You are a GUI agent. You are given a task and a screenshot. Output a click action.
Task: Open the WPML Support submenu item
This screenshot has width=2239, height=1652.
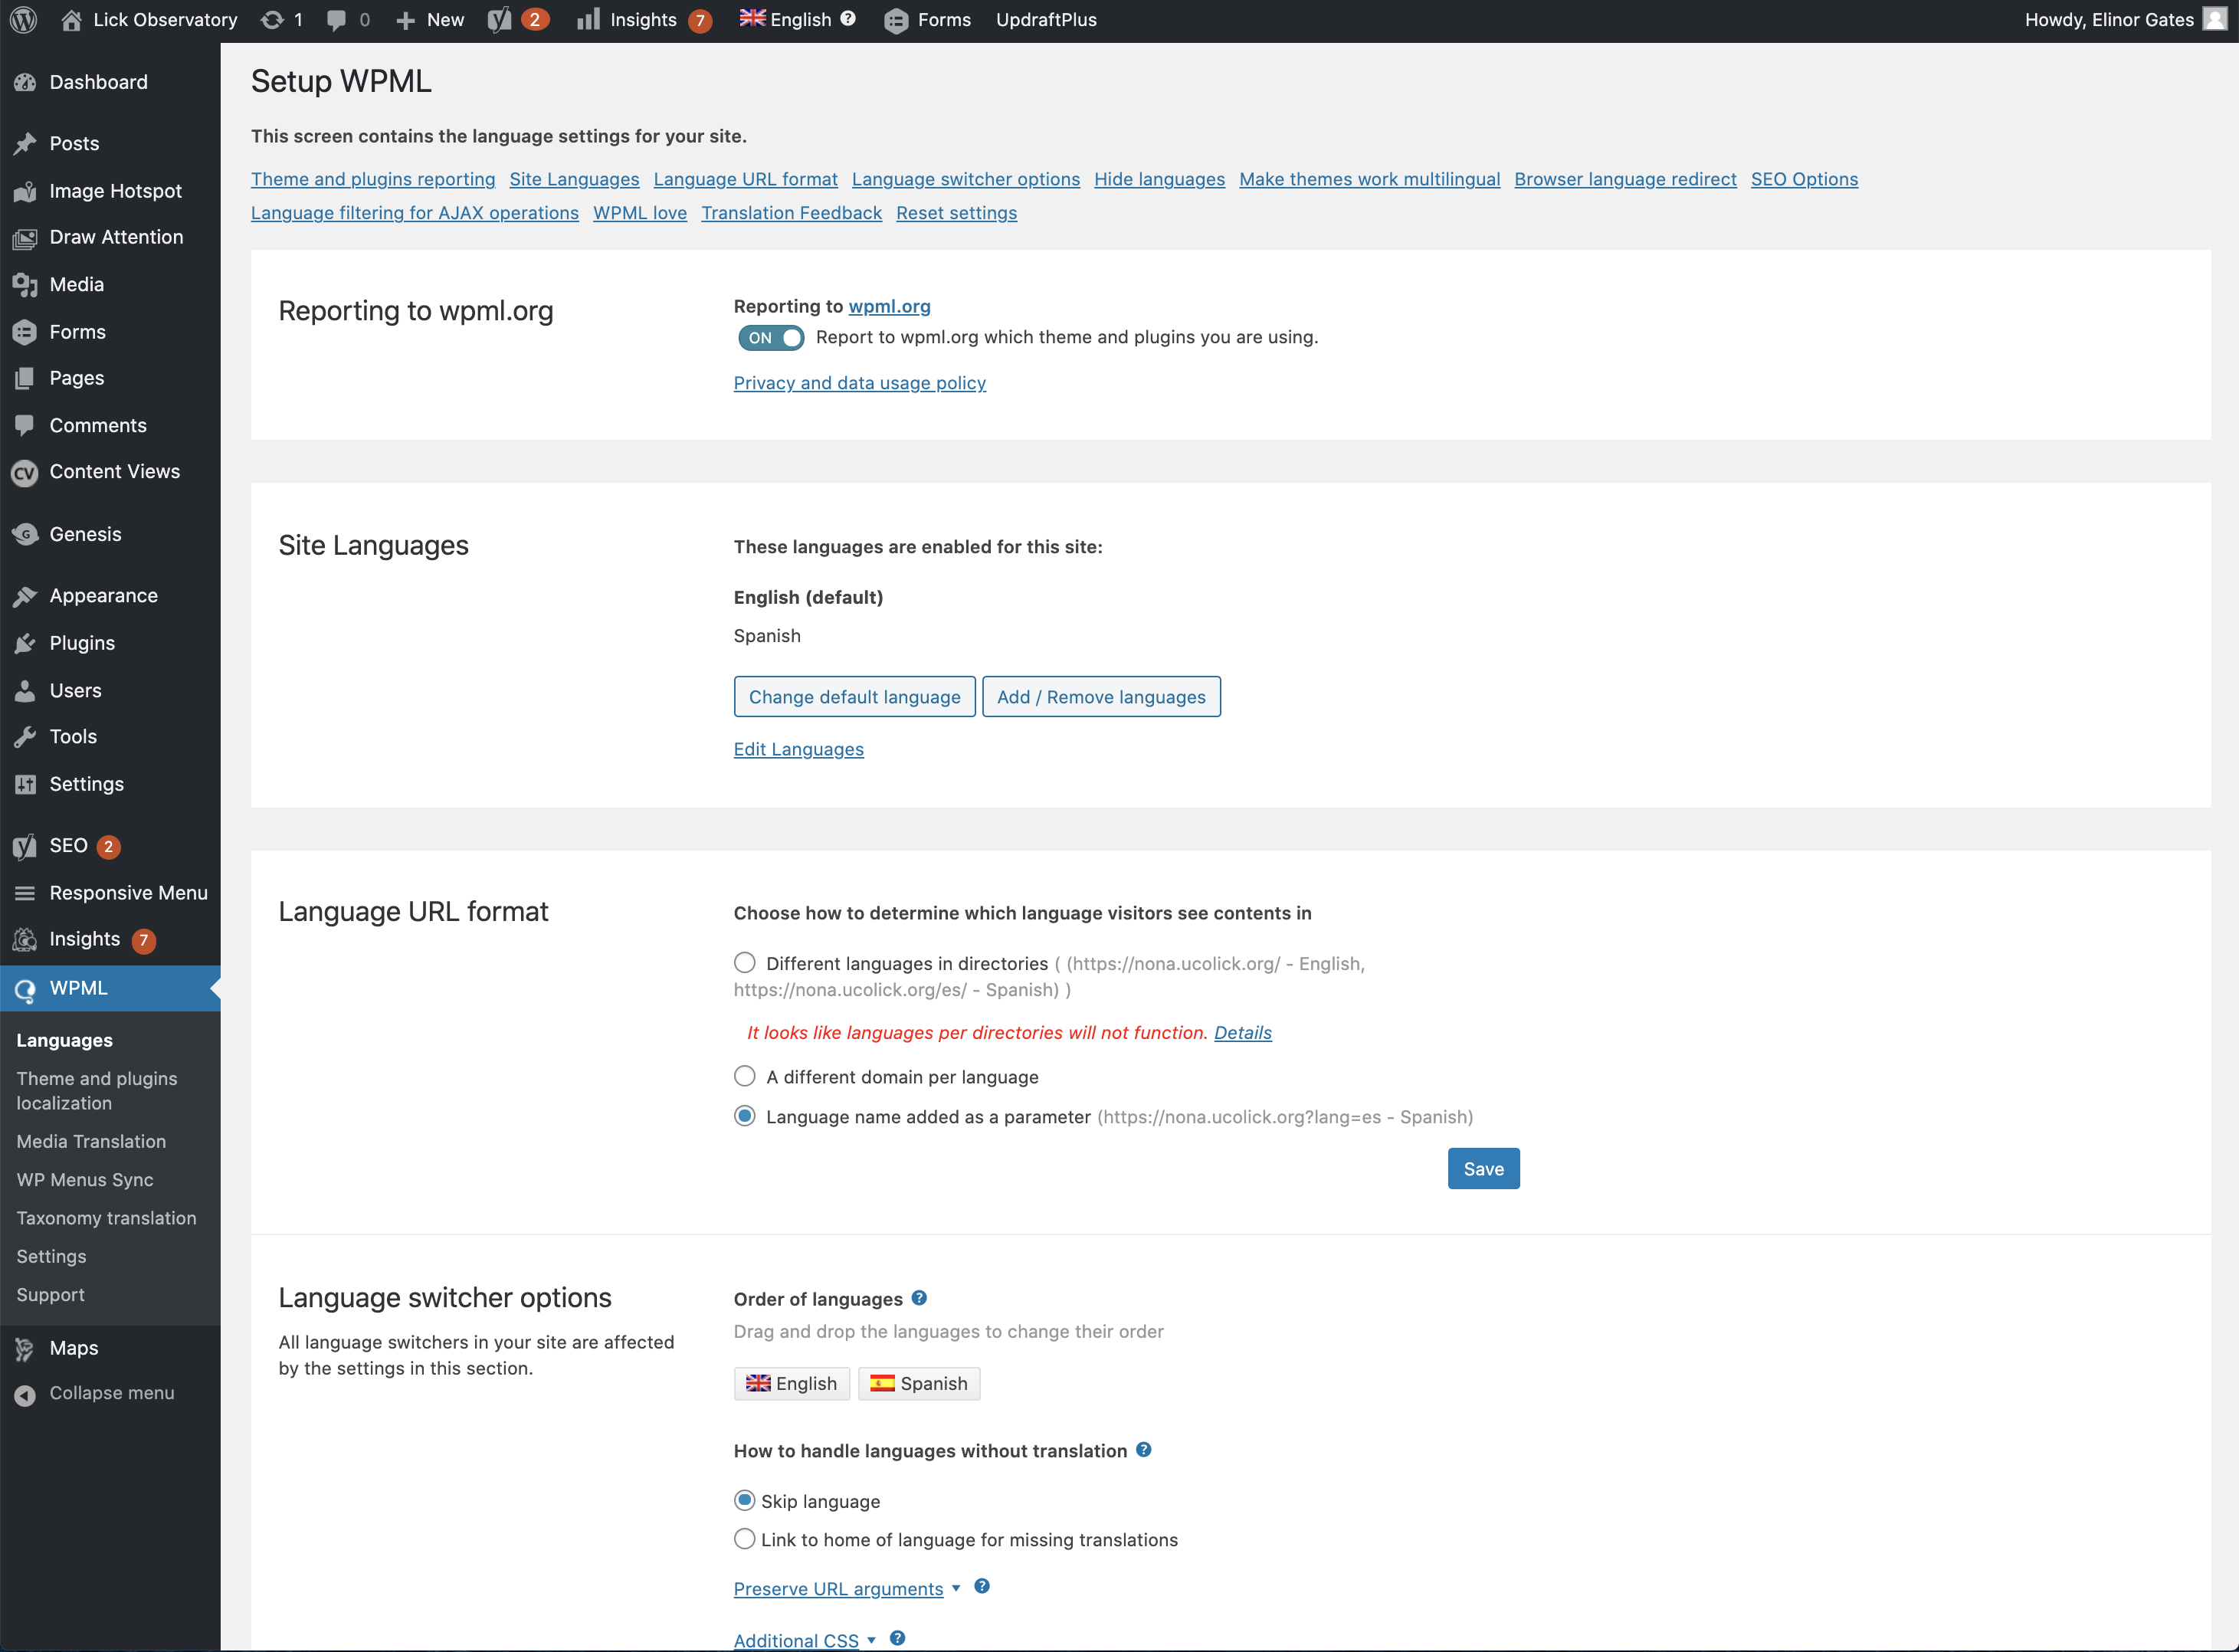(x=50, y=1295)
